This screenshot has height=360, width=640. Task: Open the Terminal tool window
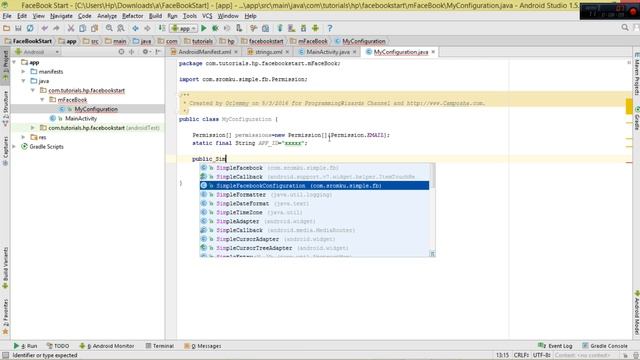pyautogui.click(x=160, y=346)
